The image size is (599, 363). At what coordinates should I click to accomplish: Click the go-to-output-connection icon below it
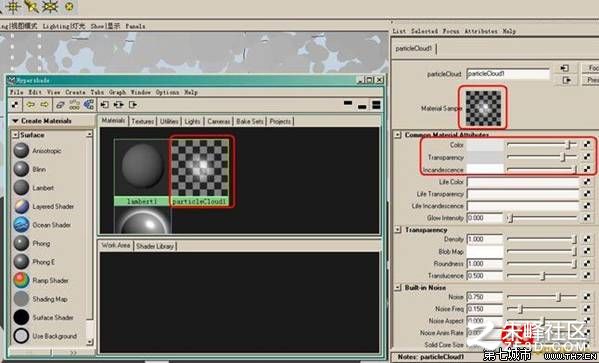click(x=567, y=80)
